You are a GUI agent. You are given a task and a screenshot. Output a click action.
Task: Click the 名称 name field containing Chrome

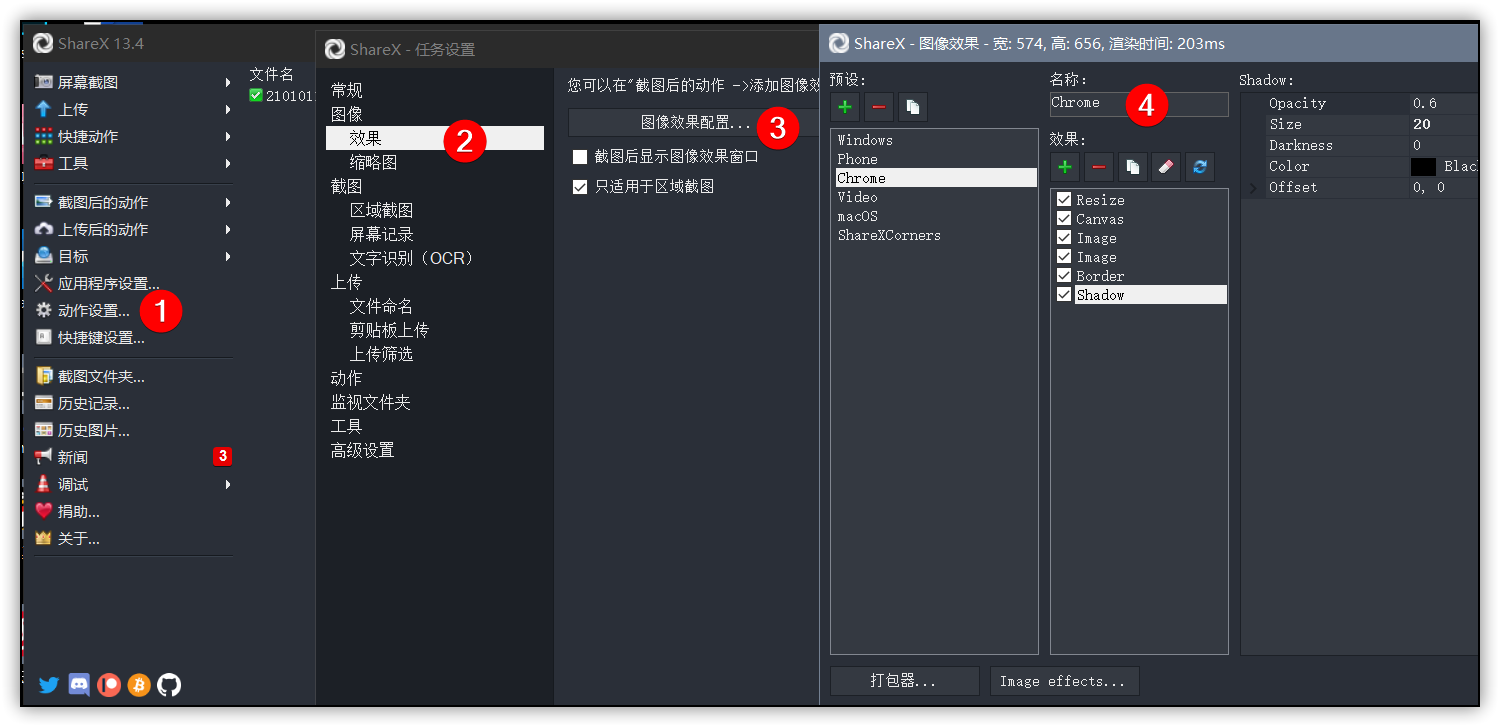pos(1139,103)
